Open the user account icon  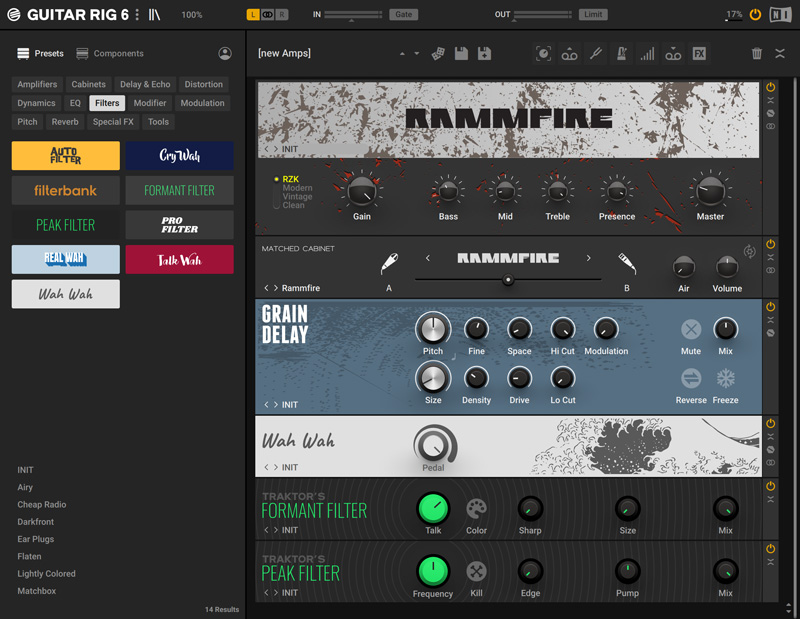225,54
